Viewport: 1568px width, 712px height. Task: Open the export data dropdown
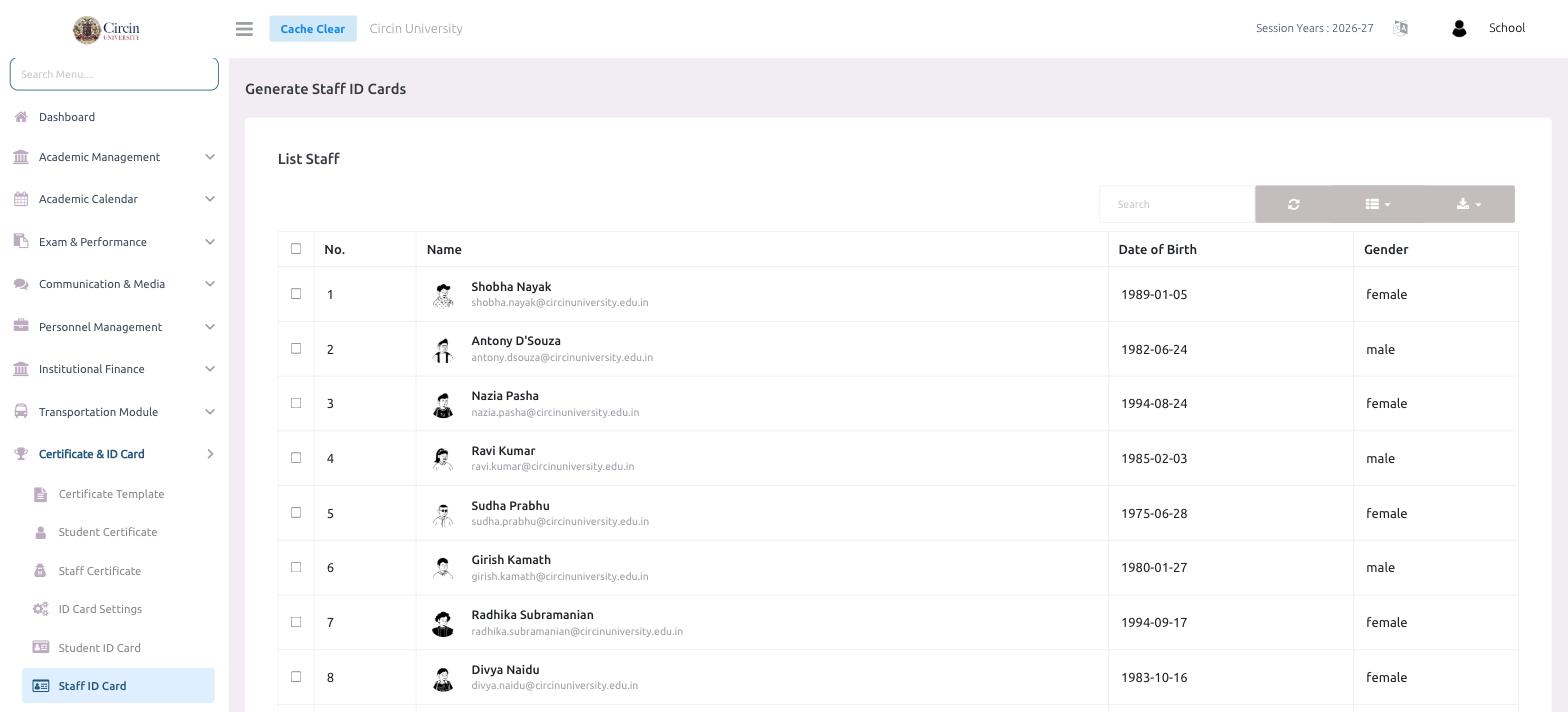pyautogui.click(x=1469, y=204)
